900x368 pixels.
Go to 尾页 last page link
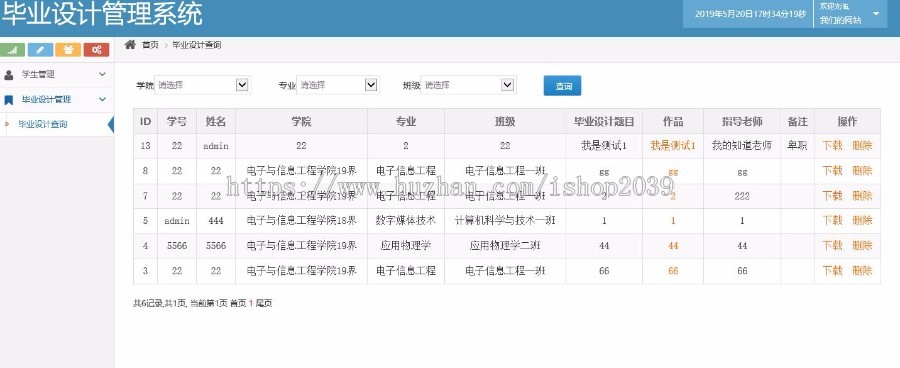tap(264, 303)
